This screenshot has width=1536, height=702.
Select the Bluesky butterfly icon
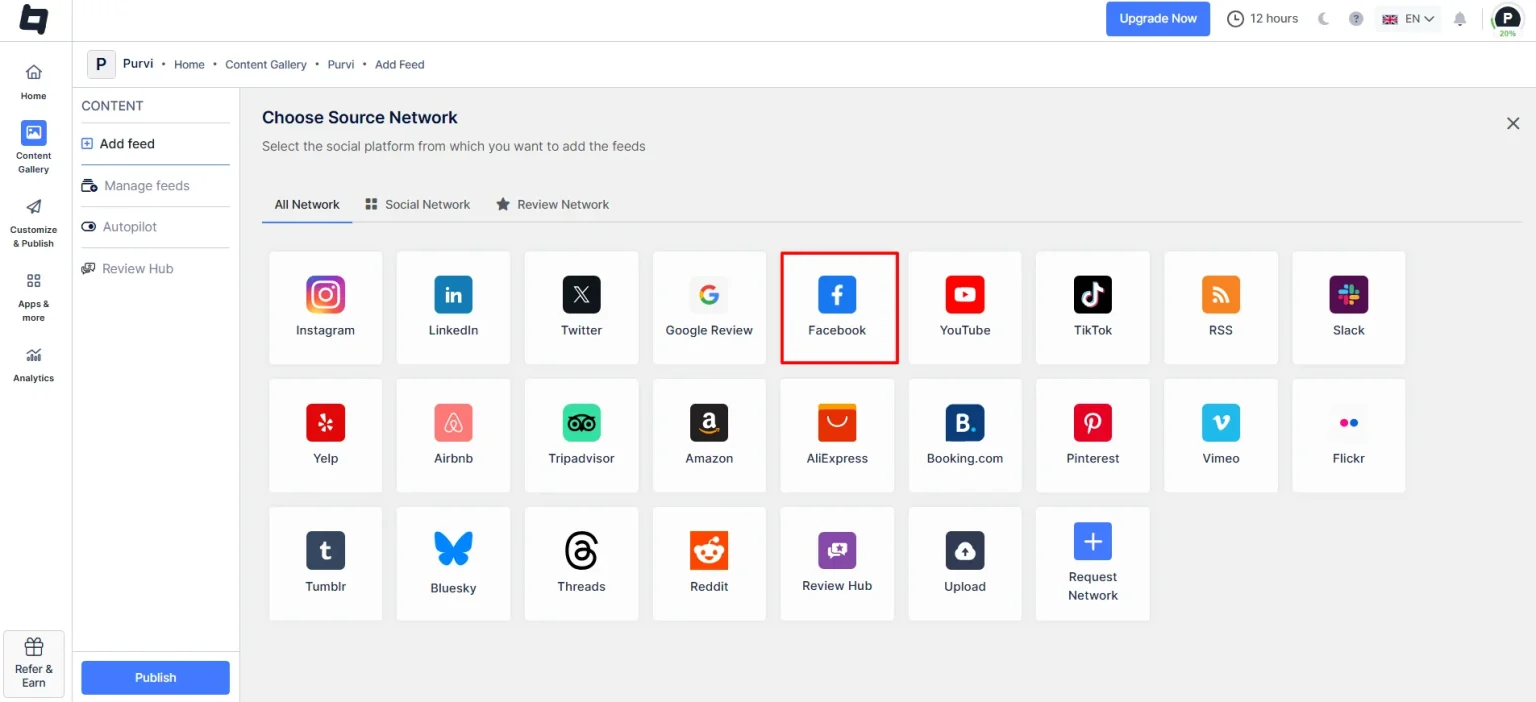tap(453, 549)
